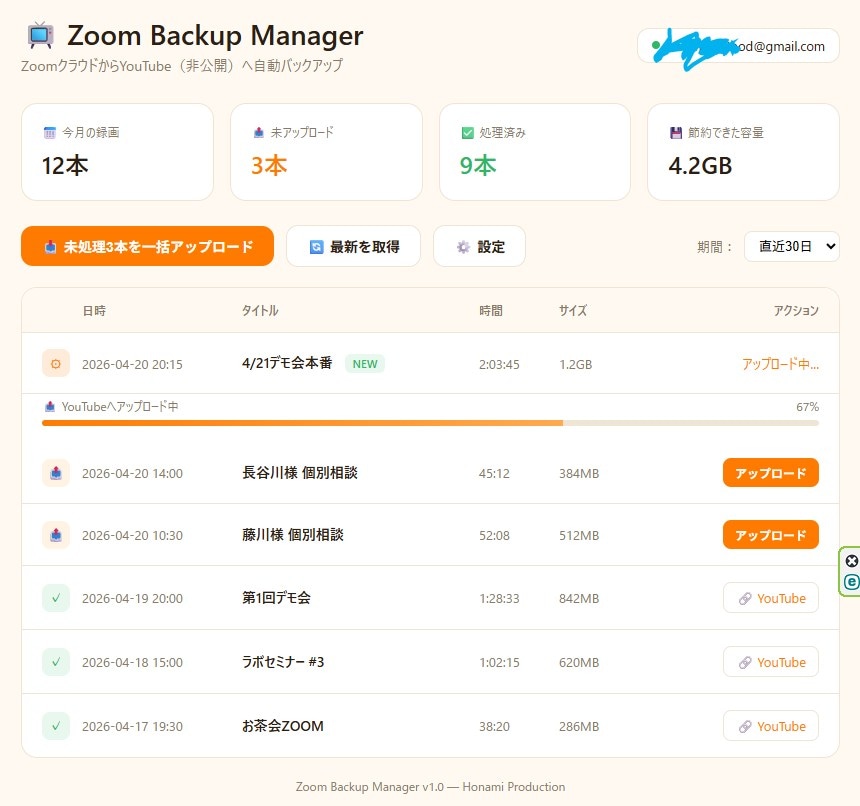Click the 時間 column header
This screenshot has height=806, width=860.
[x=491, y=311]
